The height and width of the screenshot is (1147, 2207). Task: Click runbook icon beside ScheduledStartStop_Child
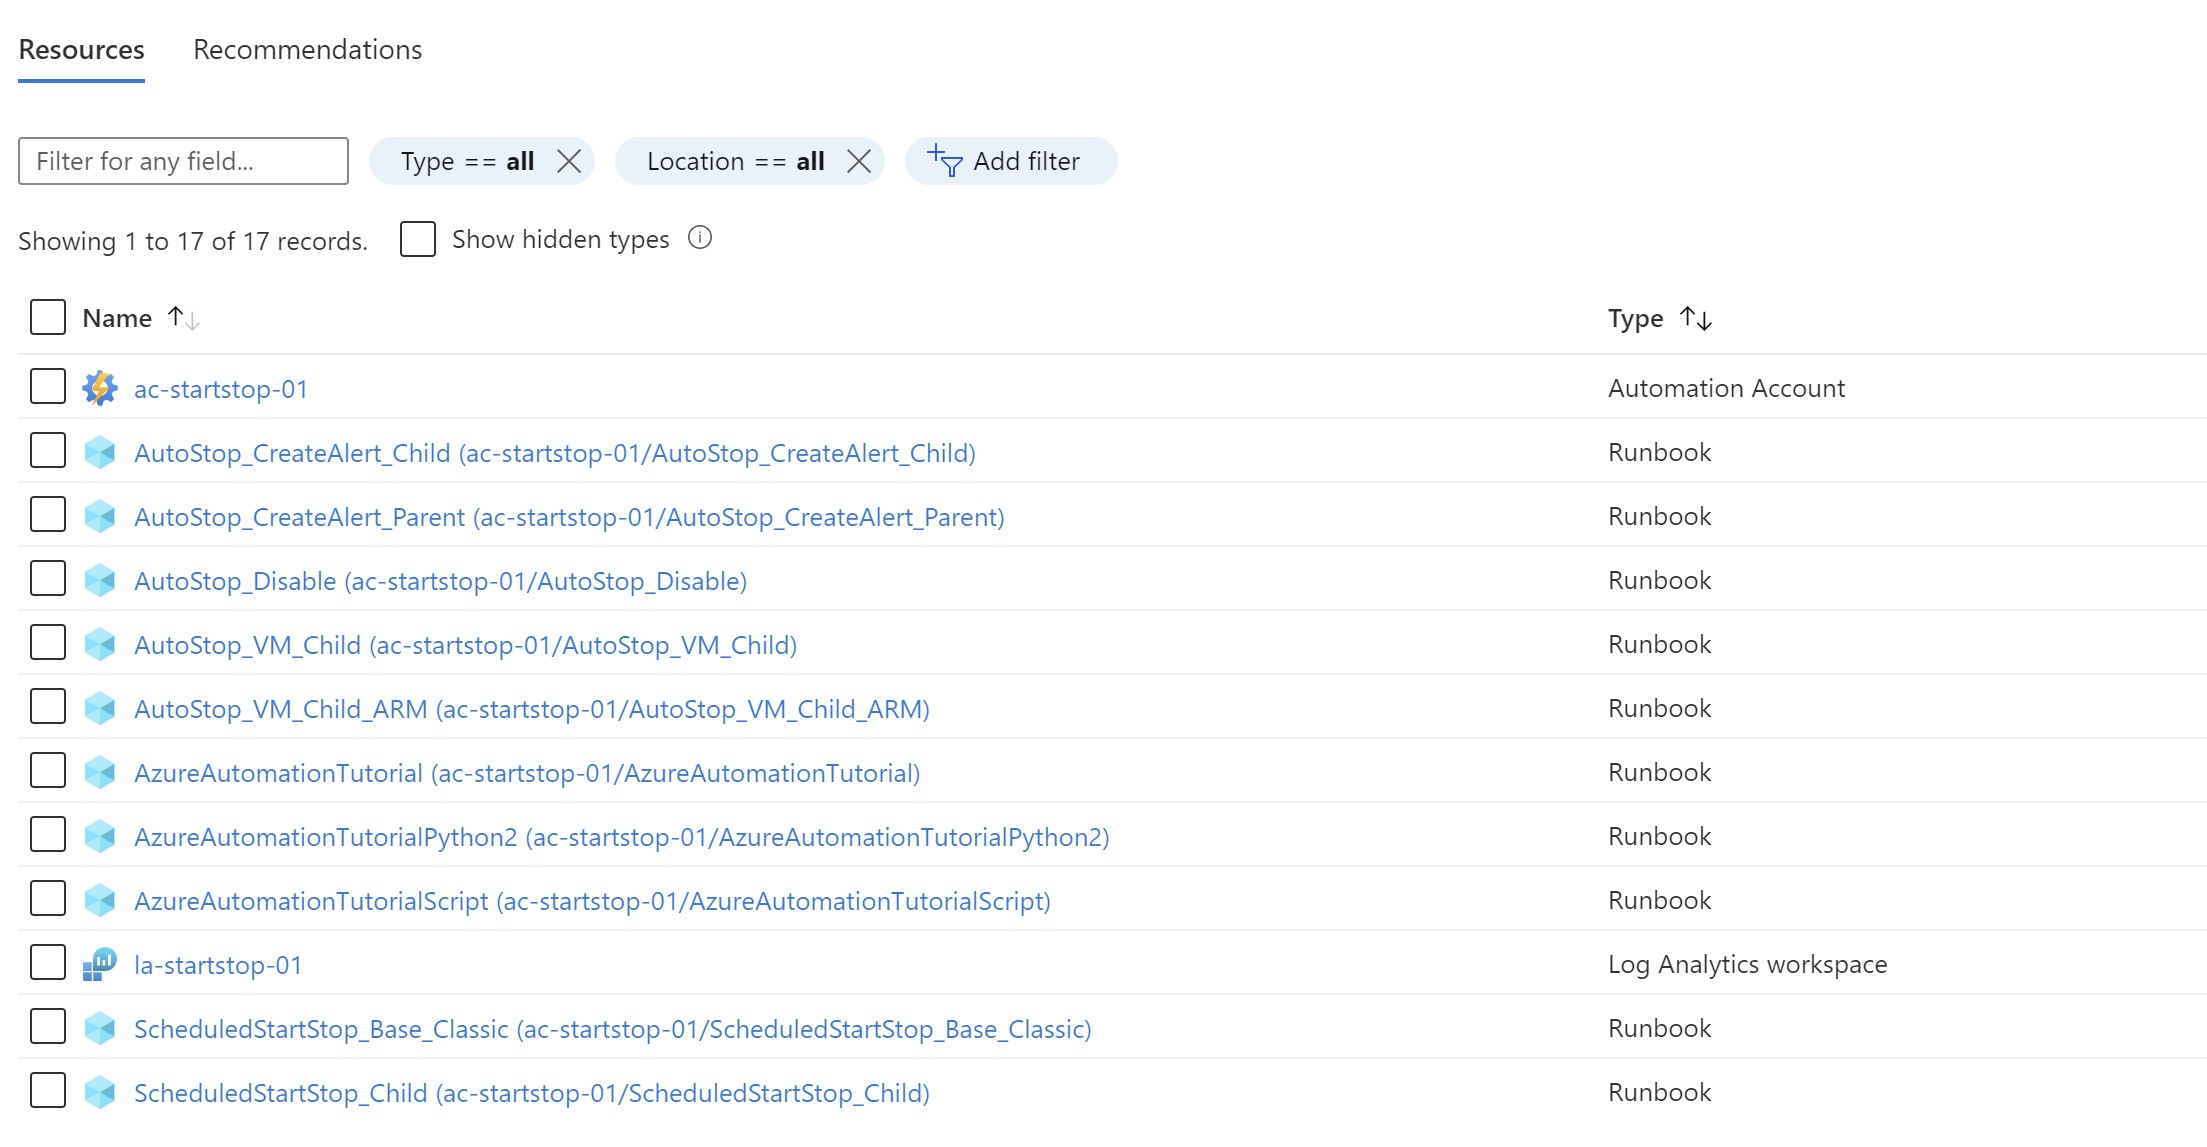pyautogui.click(x=100, y=1092)
